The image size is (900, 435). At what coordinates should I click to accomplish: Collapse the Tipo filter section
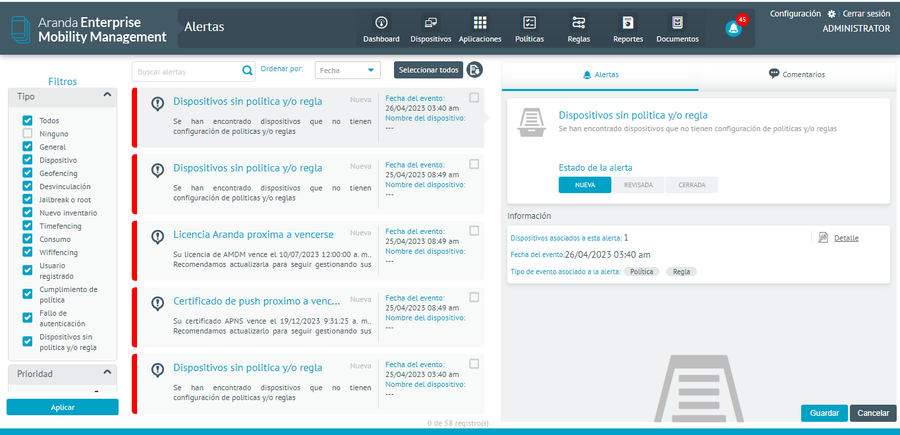[x=107, y=96]
